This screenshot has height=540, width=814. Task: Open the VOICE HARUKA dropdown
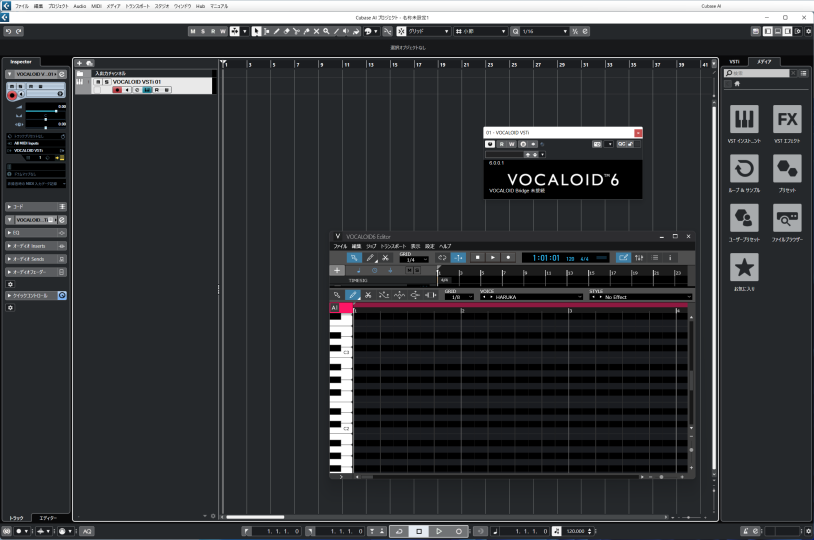pyautogui.click(x=531, y=297)
